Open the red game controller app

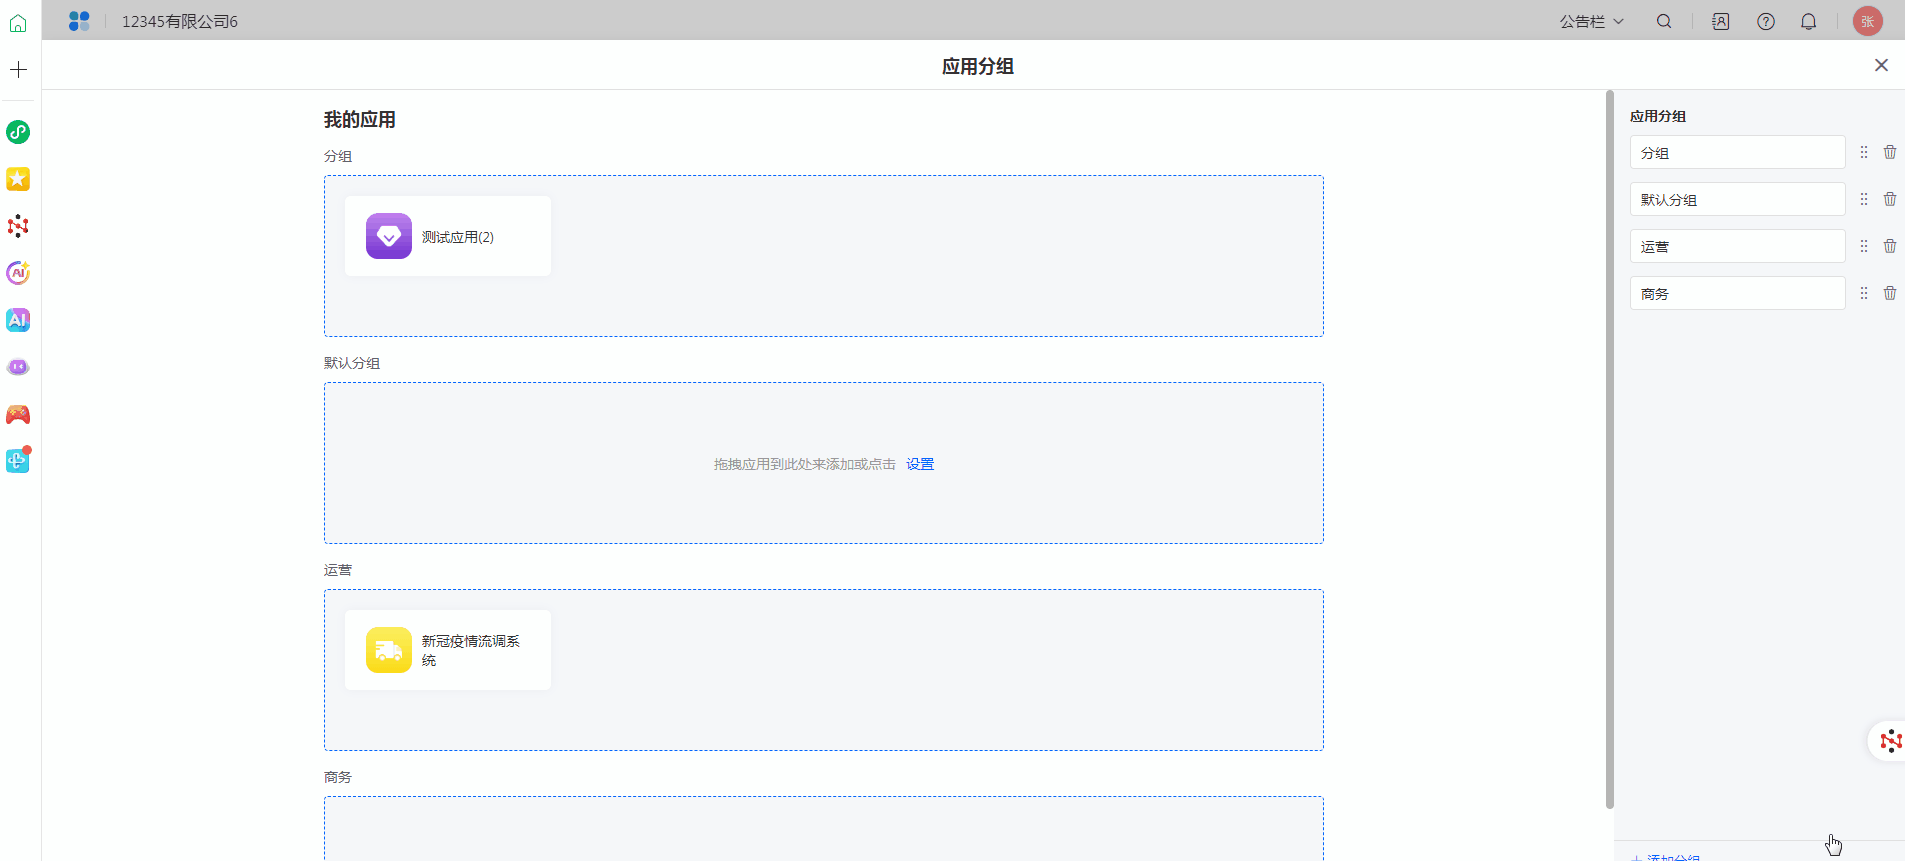pyautogui.click(x=18, y=414)
